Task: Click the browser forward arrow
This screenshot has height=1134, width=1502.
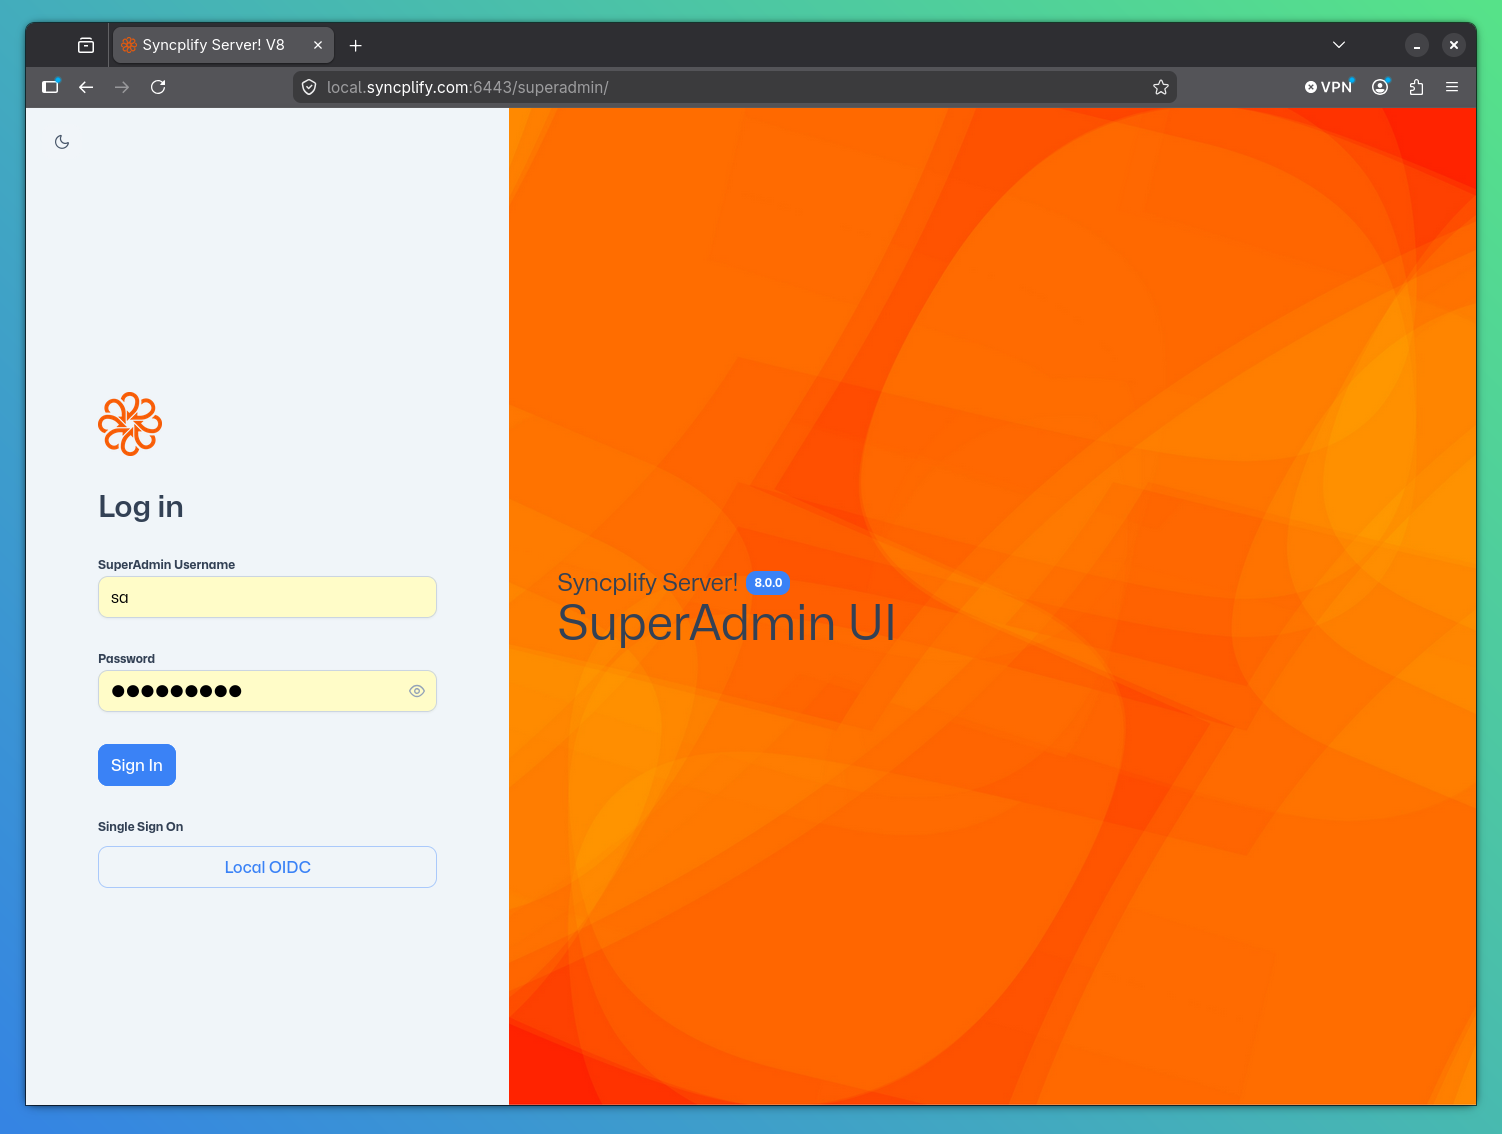Action: (122, 87)
